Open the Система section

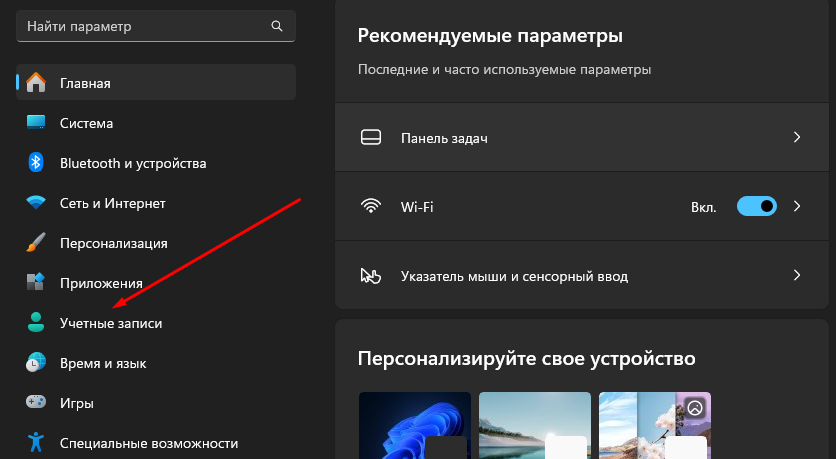tap(156, 123)
